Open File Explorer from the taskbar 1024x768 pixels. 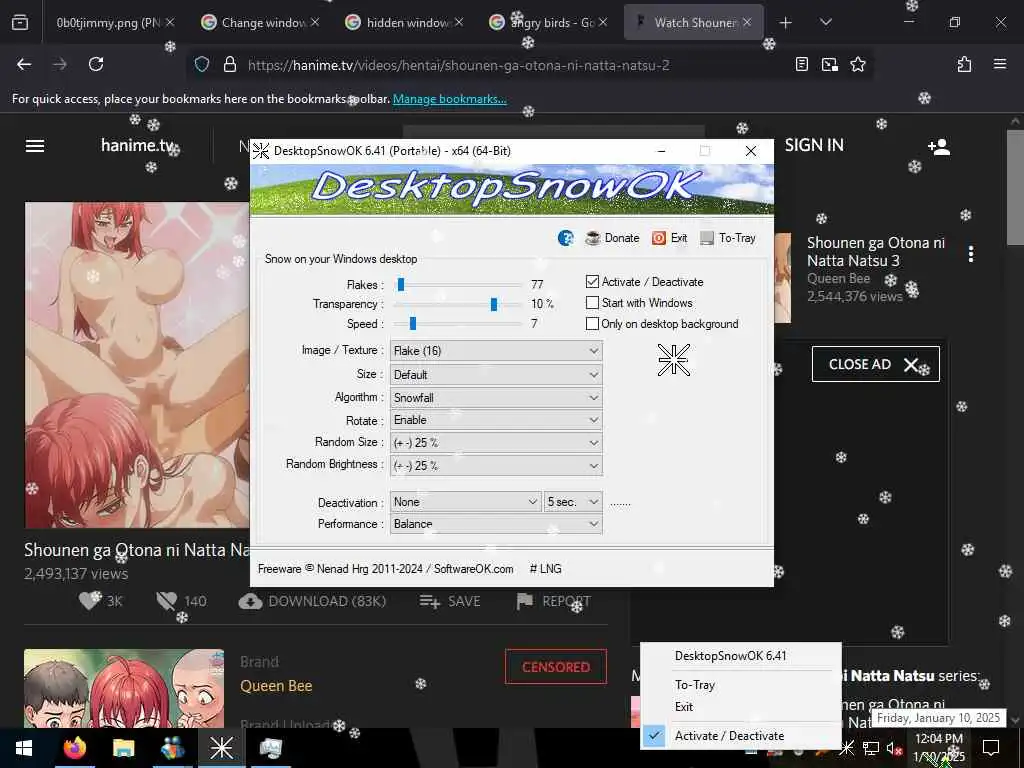pyautogui.click(x=123, y=748)
